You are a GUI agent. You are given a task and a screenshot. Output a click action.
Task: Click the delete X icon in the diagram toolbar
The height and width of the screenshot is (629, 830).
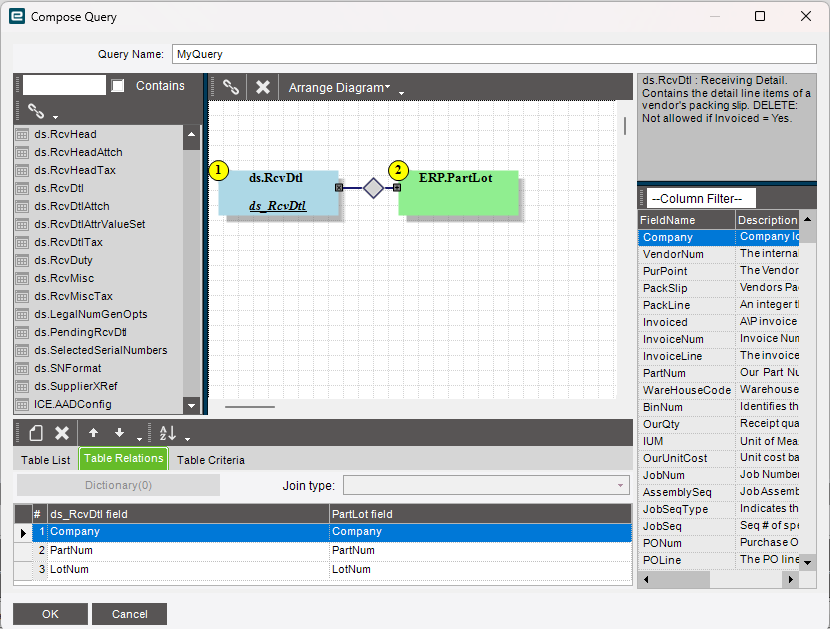tap(263, 87)
